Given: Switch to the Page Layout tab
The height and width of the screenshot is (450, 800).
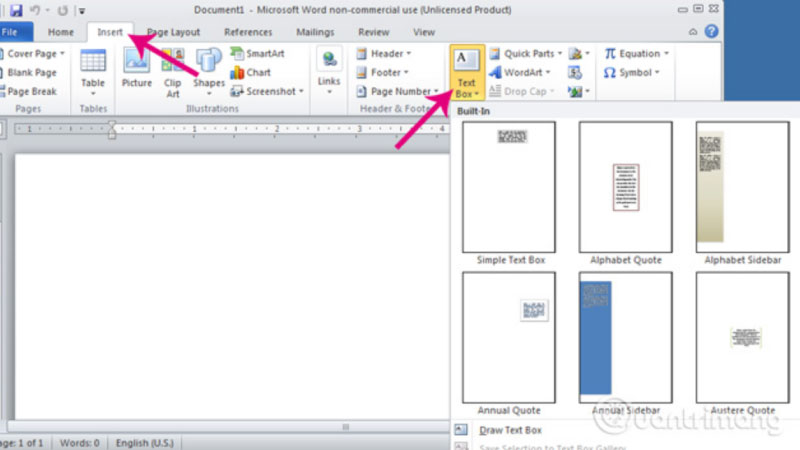Looking at the screenshot, I should point(171,32).
